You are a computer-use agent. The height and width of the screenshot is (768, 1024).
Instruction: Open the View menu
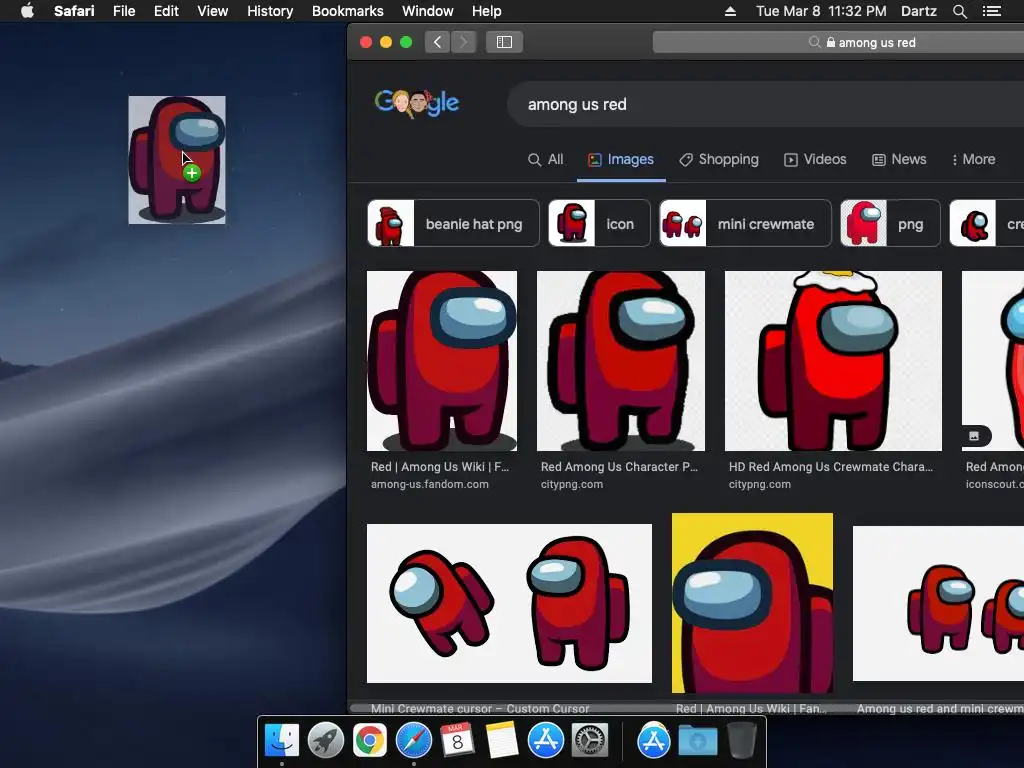(x=212, y=11)
